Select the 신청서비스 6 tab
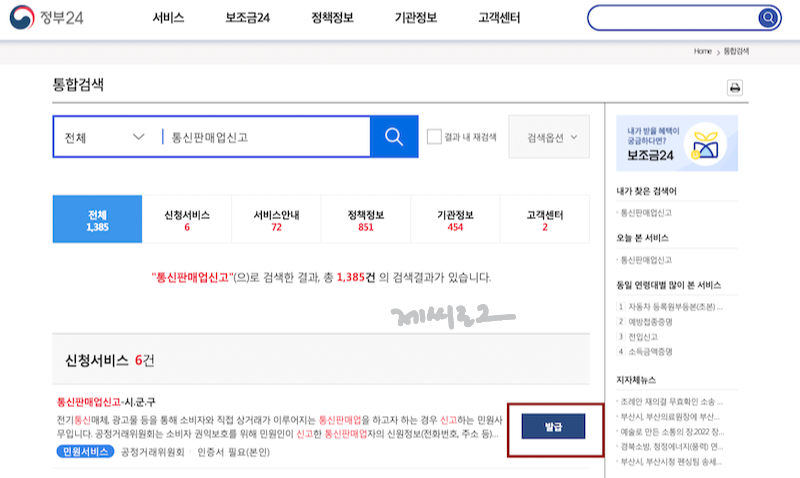Image resolution: width=800 pixels, height=478 pixels. (x=187, y=219)
